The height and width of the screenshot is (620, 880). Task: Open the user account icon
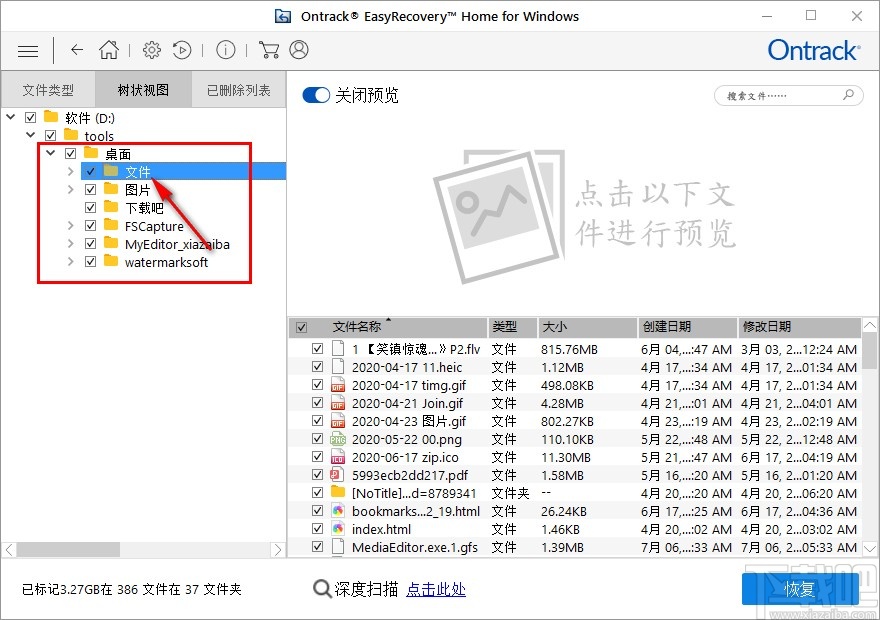tap(297, 49)
